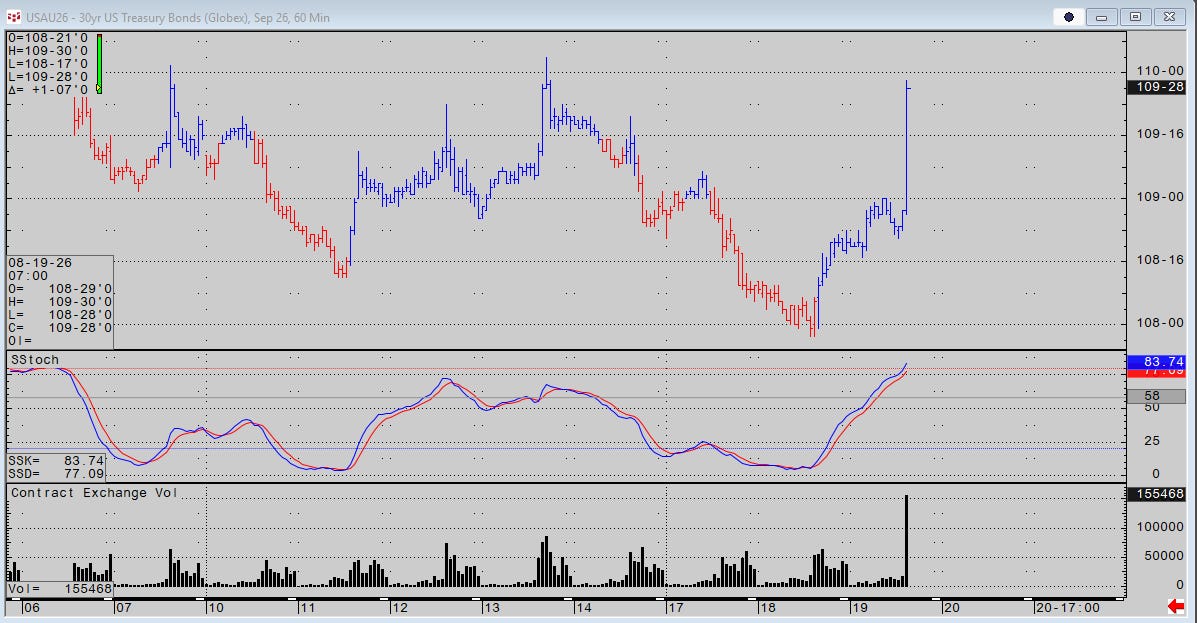Viewport: 1197px width, 623px height.
Task: Minimize the USAU26 chart window
Action: tap(1102, 17)
